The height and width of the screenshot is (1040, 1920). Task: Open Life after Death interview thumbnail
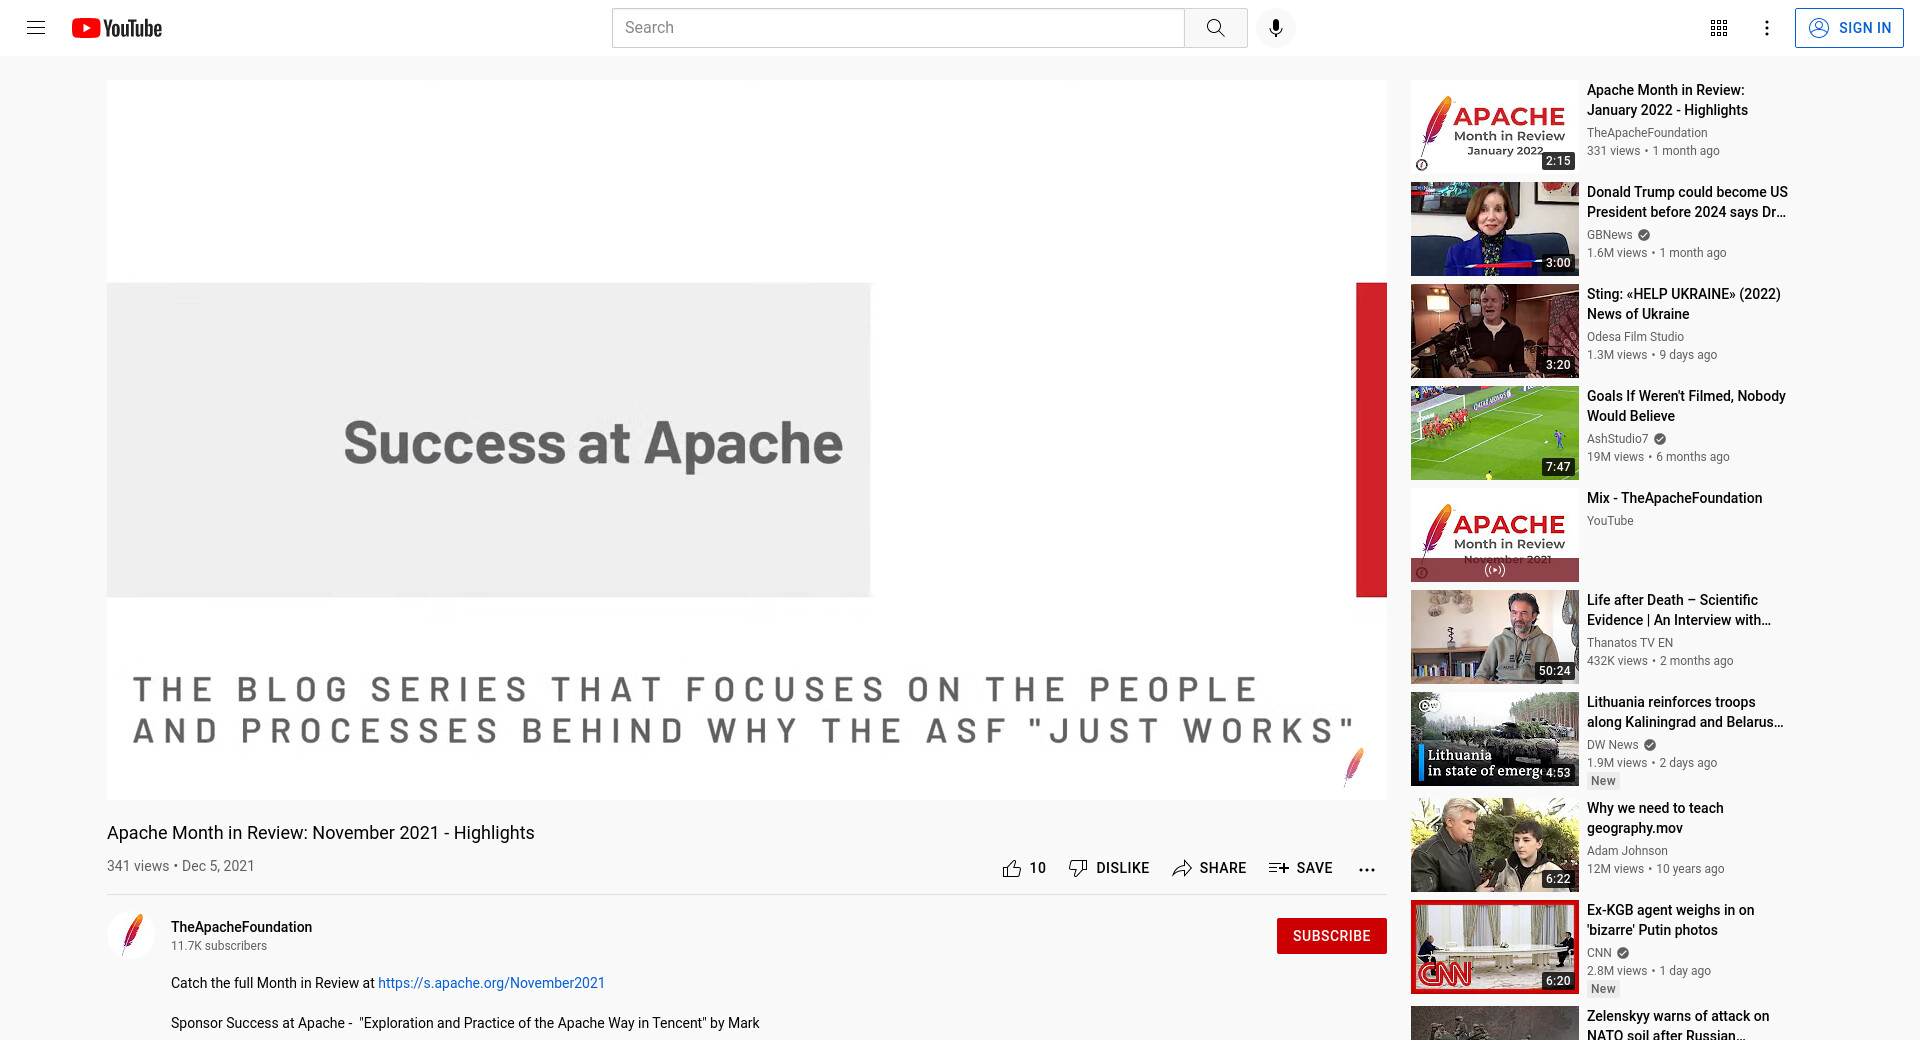tap(1494, 637)
